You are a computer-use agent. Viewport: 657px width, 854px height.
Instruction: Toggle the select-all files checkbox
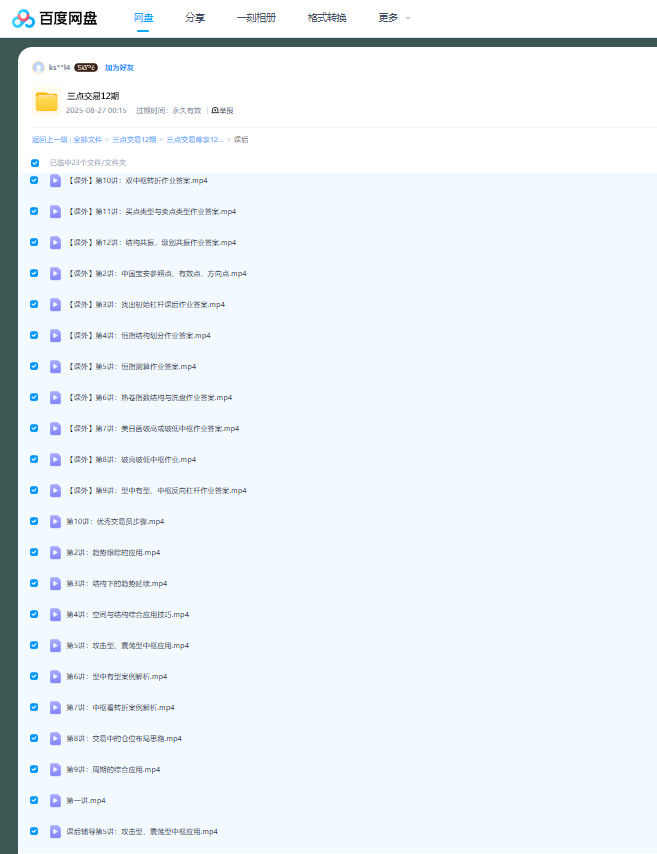(x=35, y=162)
